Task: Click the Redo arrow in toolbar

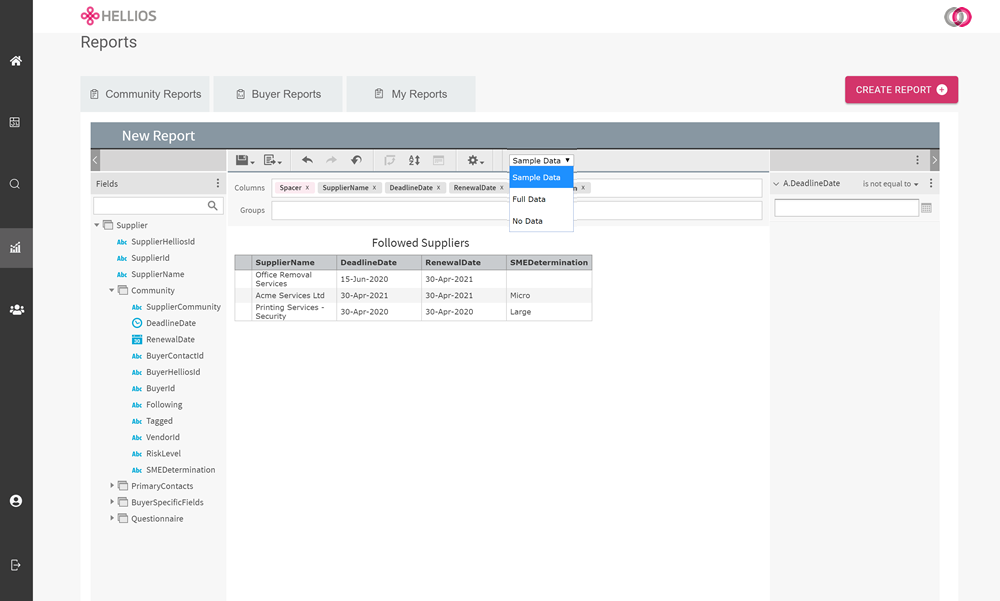Action: coord(331,160)
